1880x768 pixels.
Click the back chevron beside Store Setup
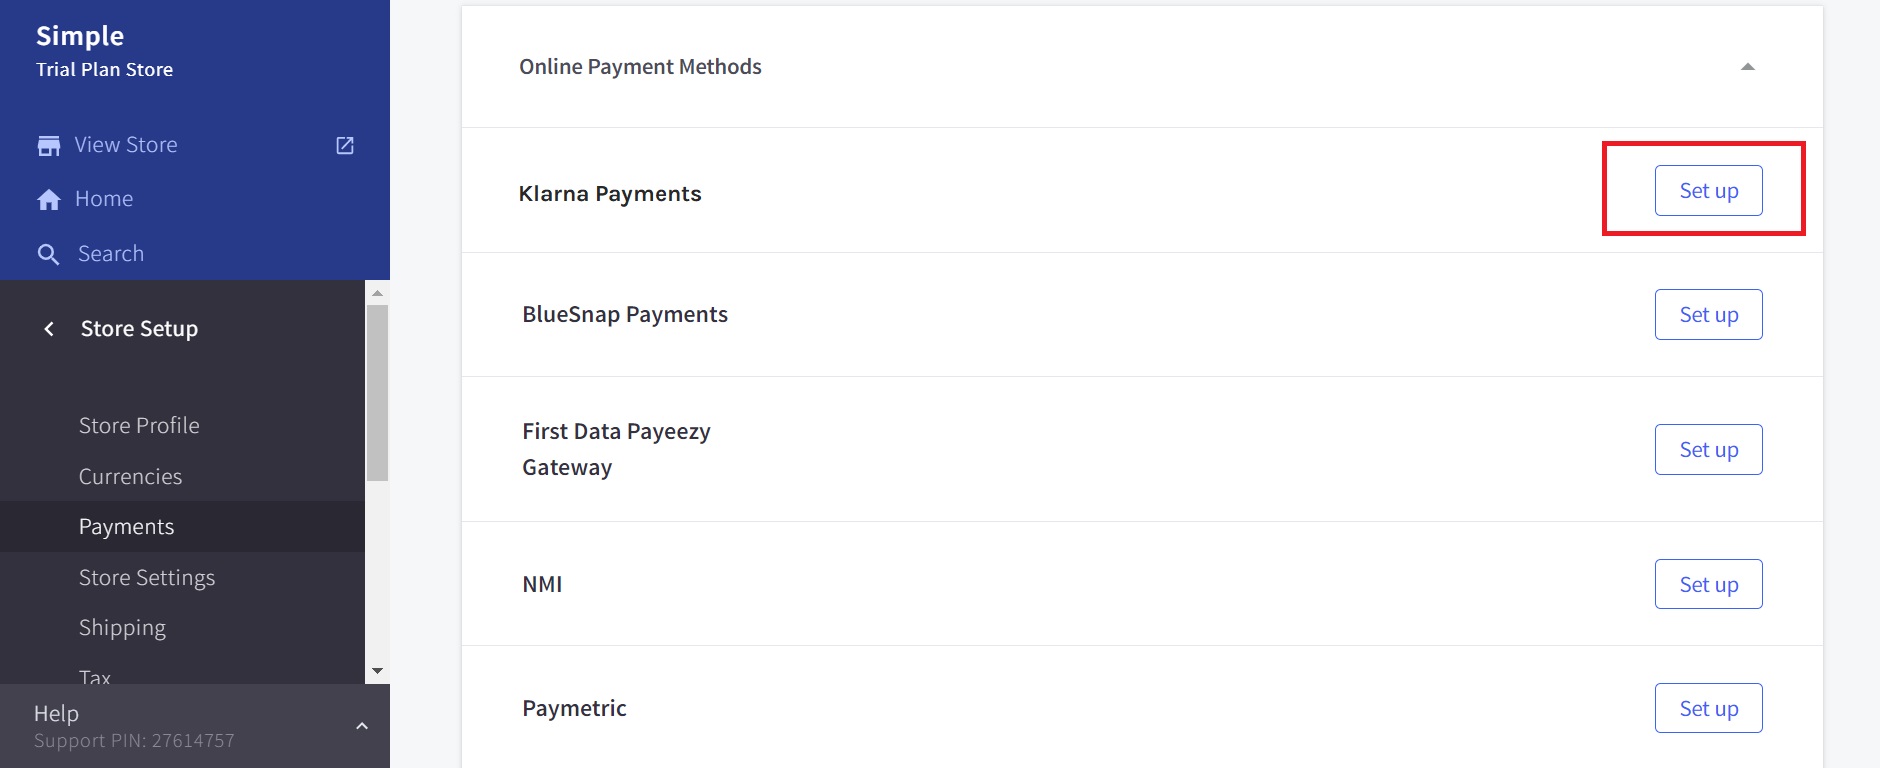[x=49, y=329]
